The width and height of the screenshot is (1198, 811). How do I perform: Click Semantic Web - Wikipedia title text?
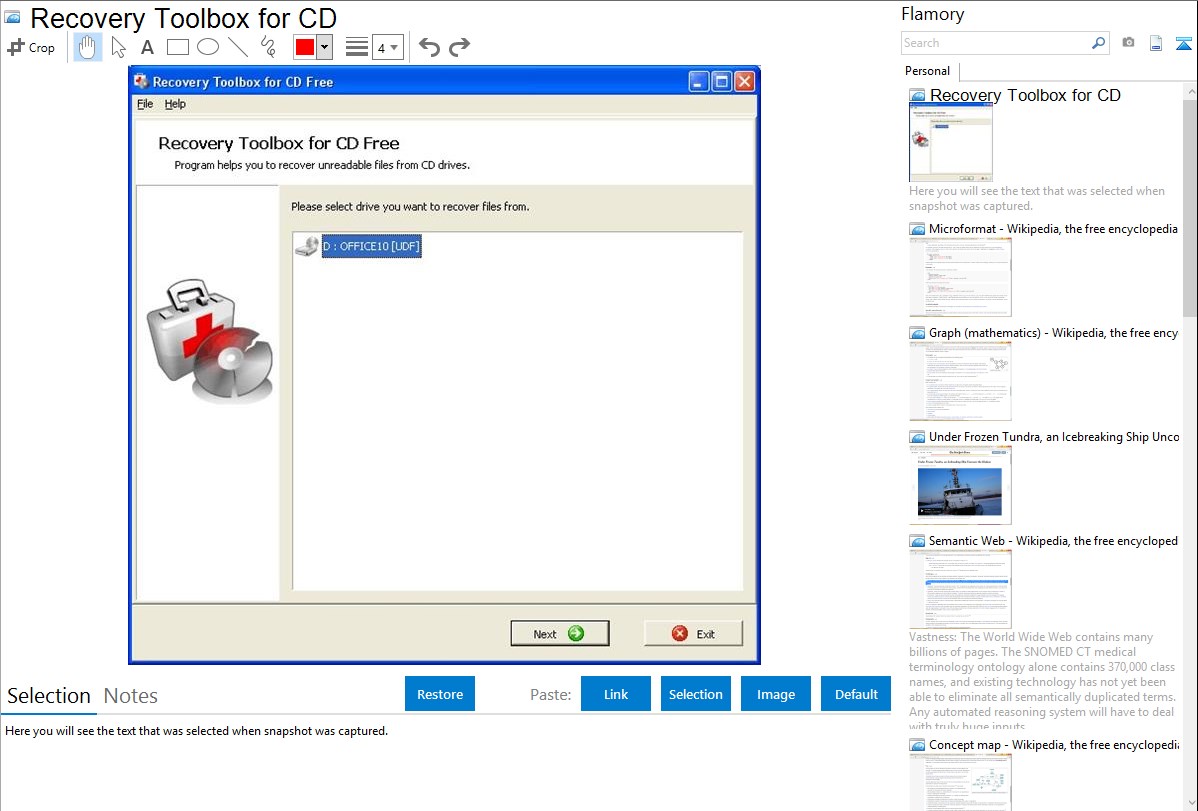tap(1053, 540)
